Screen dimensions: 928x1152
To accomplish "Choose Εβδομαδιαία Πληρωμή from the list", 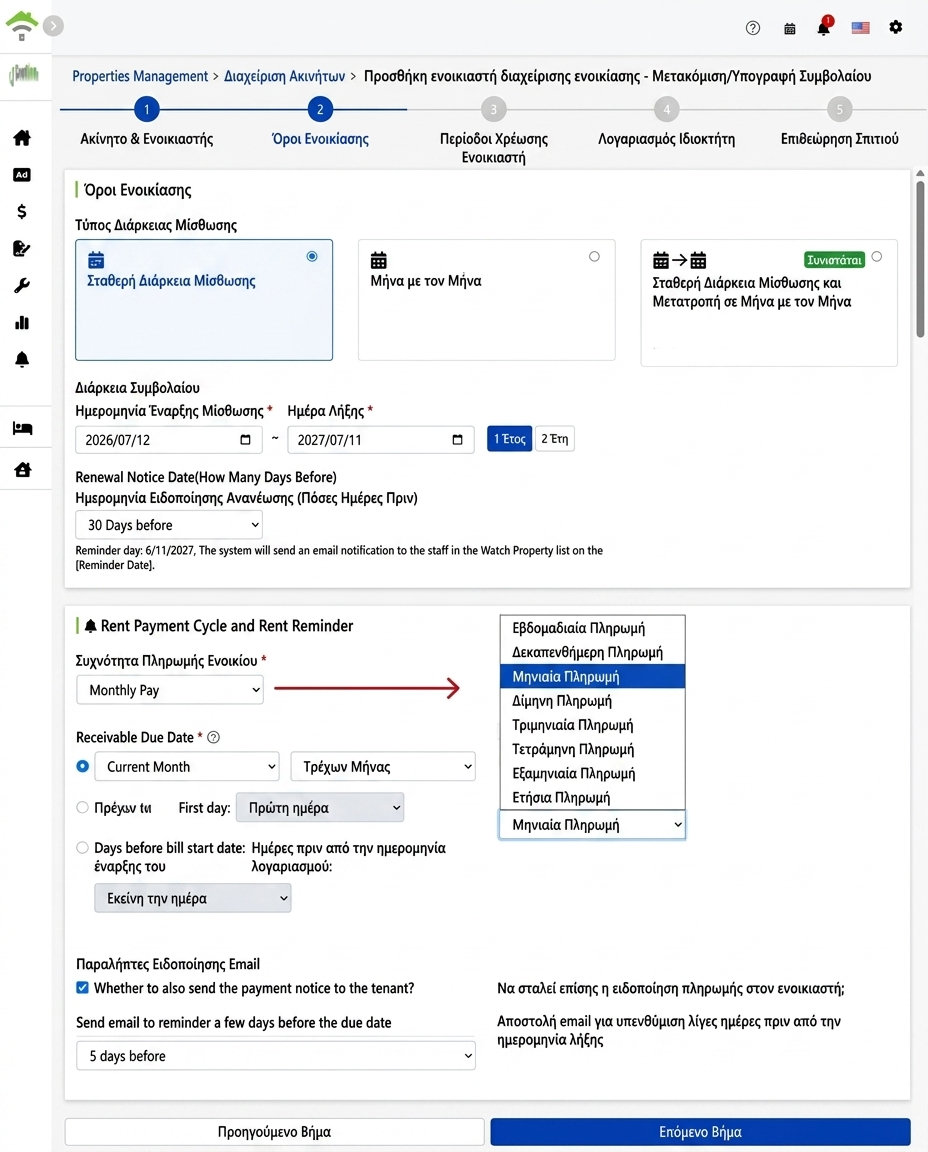I will click(x=592, y=628).
